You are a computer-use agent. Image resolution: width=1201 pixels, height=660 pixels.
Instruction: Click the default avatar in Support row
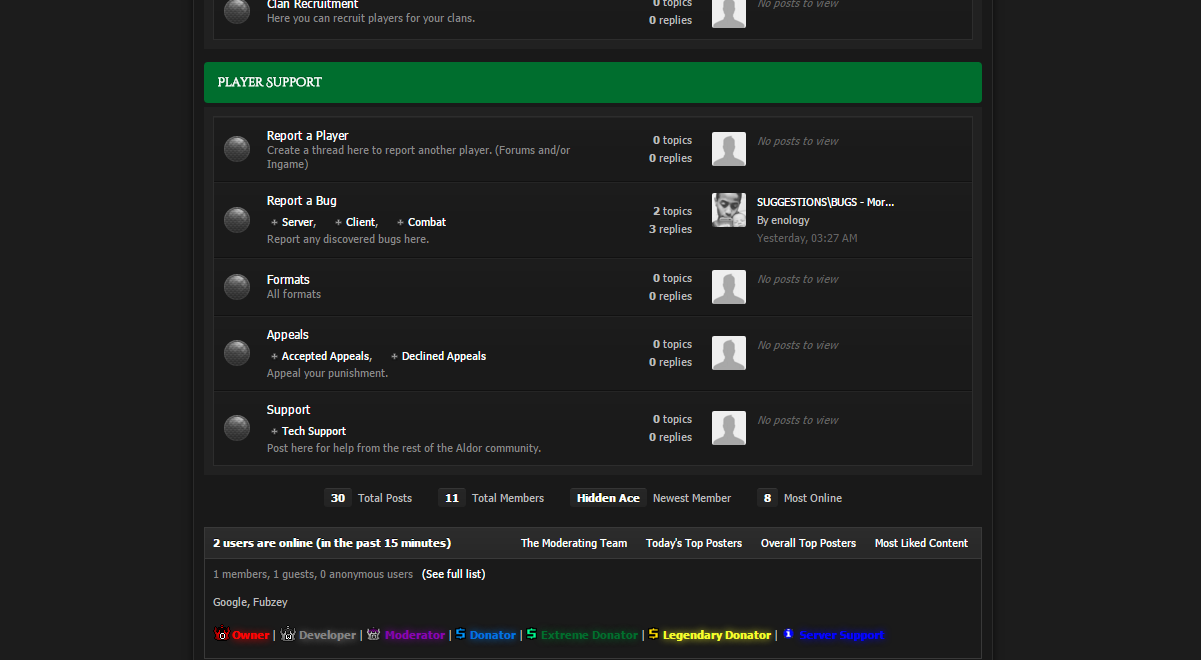(729, 428)
